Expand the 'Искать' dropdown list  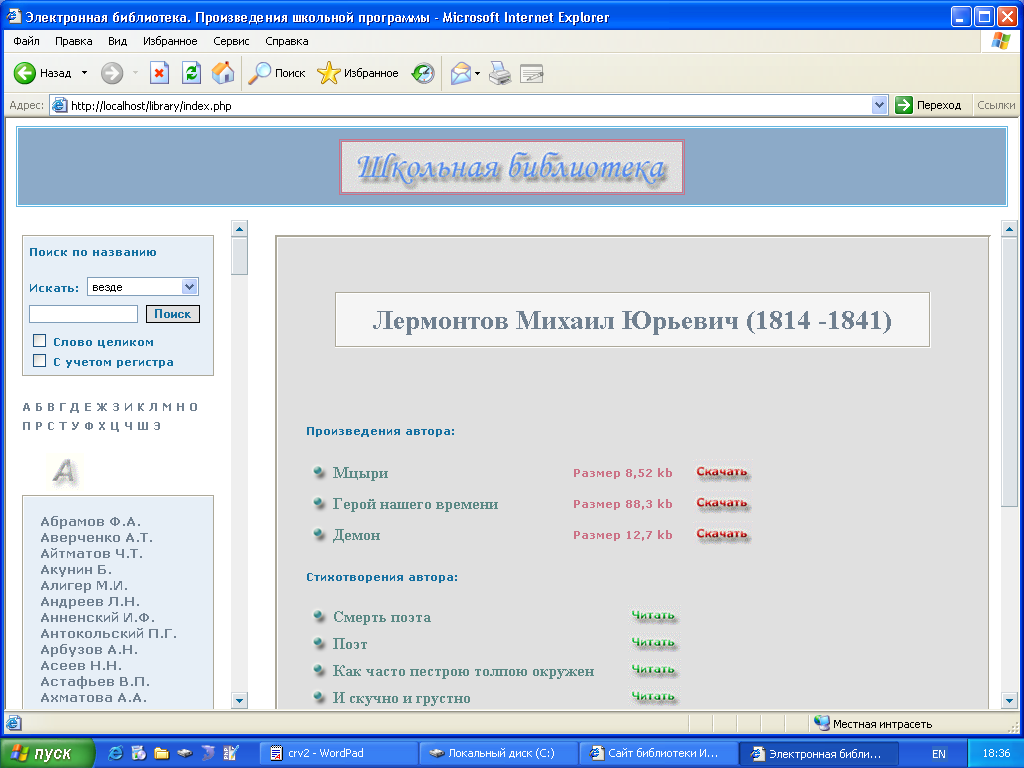190,287
